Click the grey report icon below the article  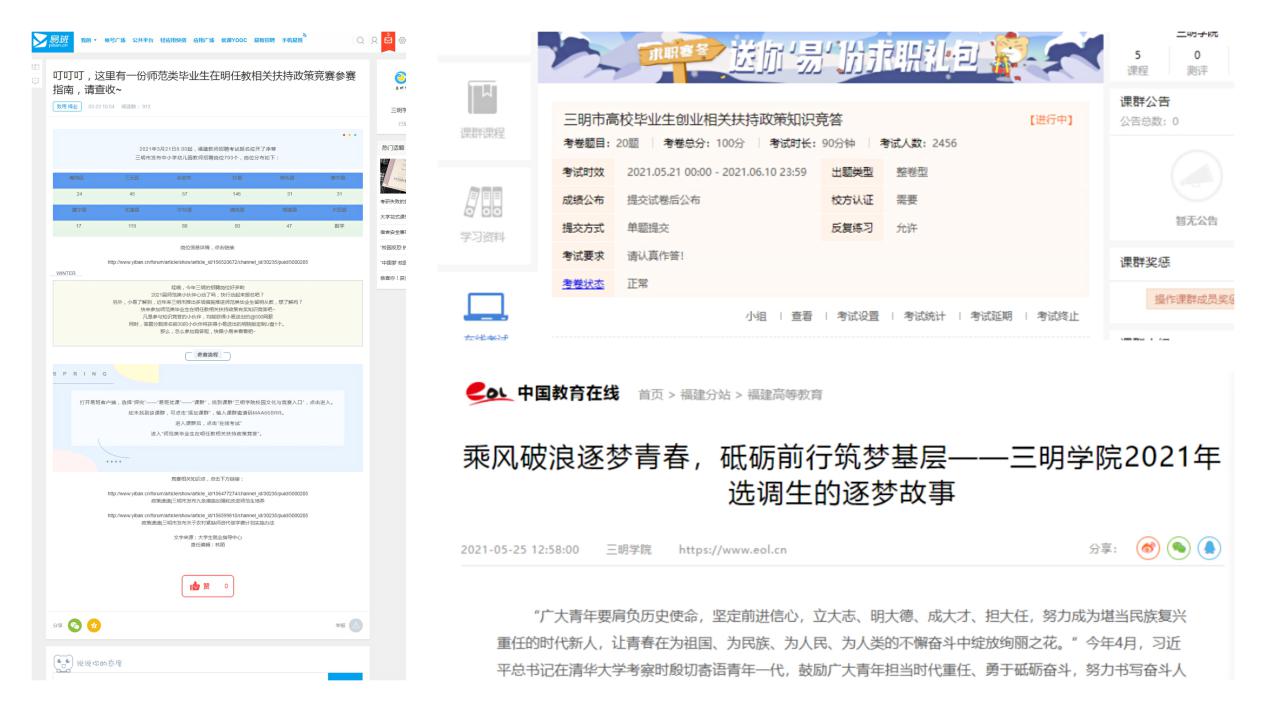pos(355,625)
